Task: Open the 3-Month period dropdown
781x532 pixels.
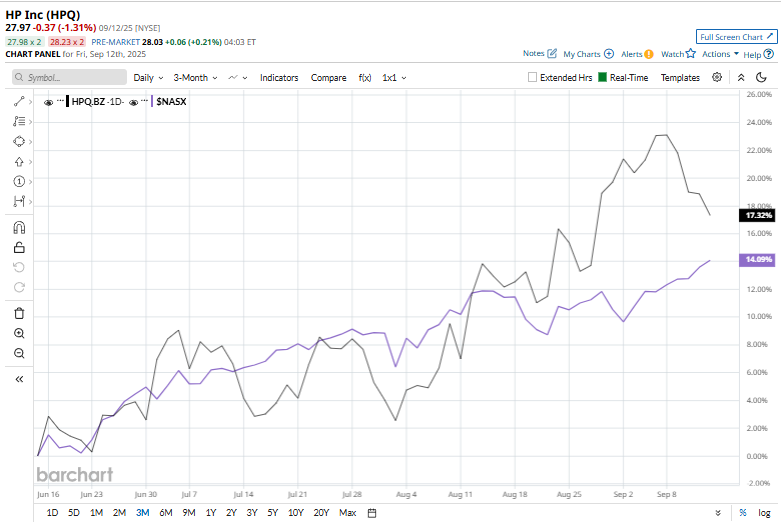Action: click(195, 78)
